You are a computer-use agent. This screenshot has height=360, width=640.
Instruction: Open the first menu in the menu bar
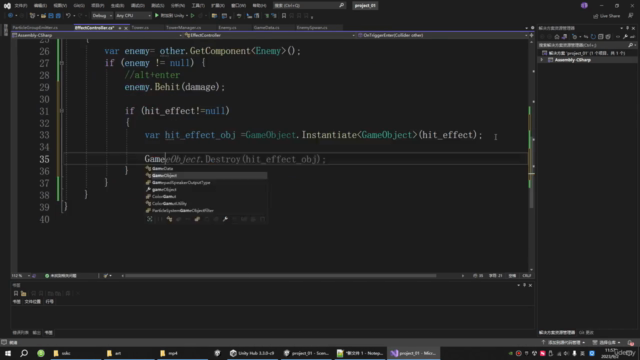click(20, 6)
